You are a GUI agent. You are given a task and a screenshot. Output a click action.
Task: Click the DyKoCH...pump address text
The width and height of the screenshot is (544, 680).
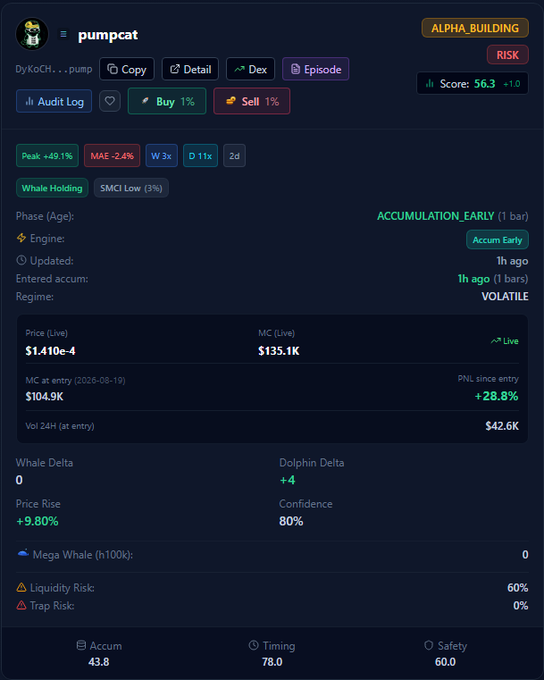[54, 69]
